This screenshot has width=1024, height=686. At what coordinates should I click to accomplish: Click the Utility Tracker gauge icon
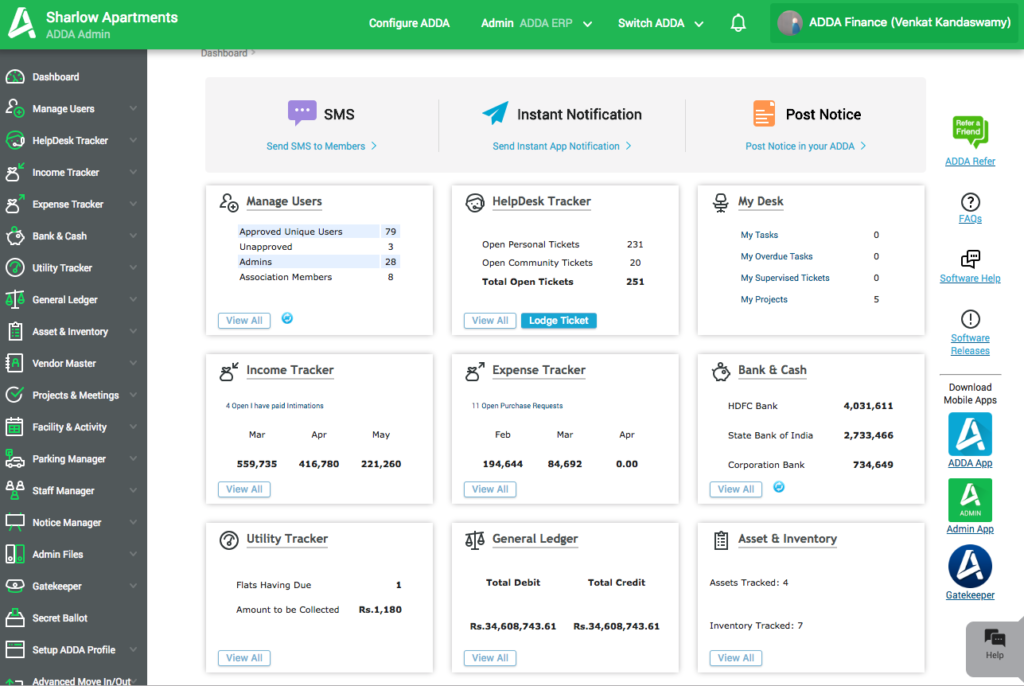[229, 540]
